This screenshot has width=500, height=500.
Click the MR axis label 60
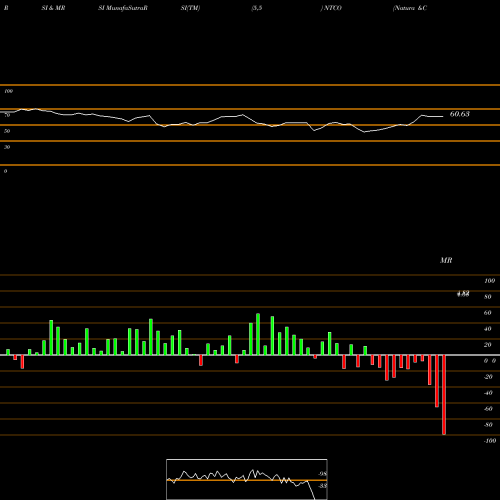(488, 313)
